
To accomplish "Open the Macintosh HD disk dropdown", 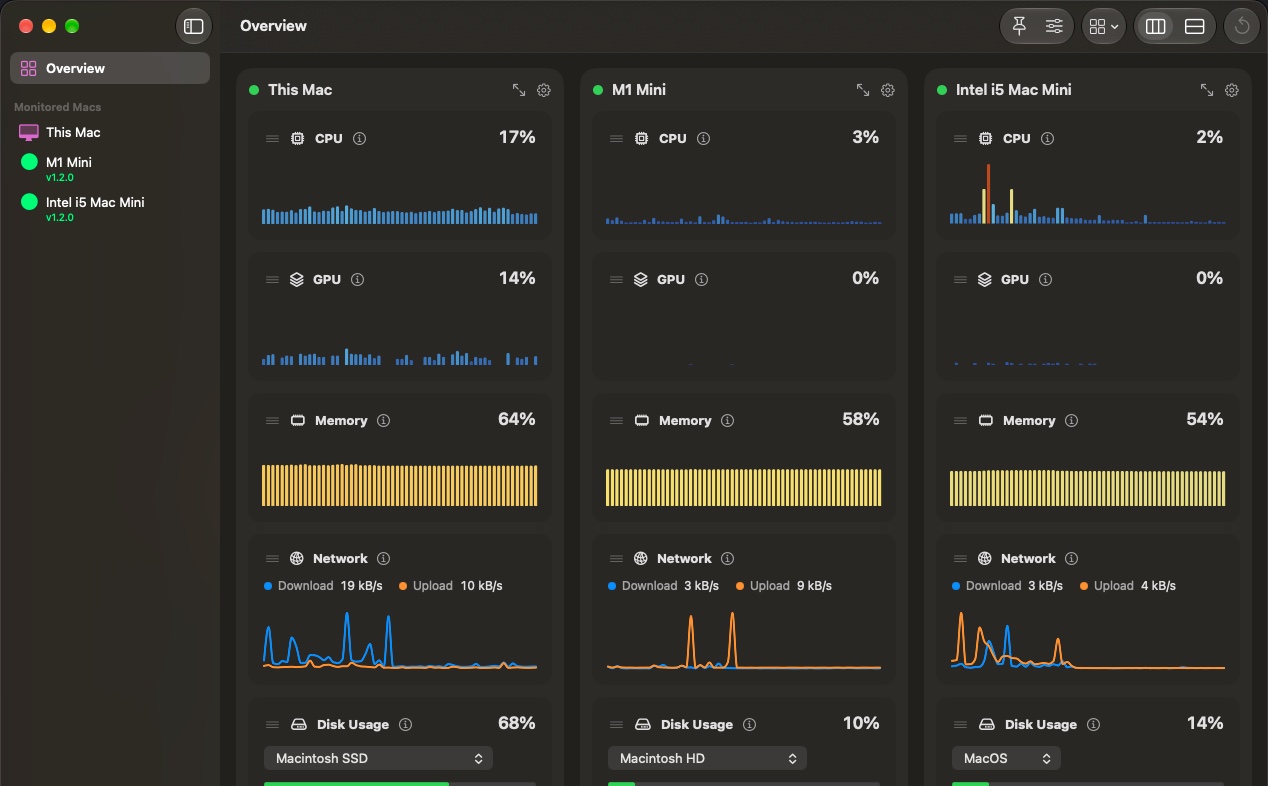I will click(x=707, y=759).
